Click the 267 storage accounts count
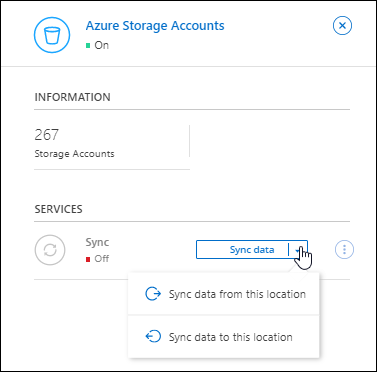377x372 pixels. coord(47,135)
